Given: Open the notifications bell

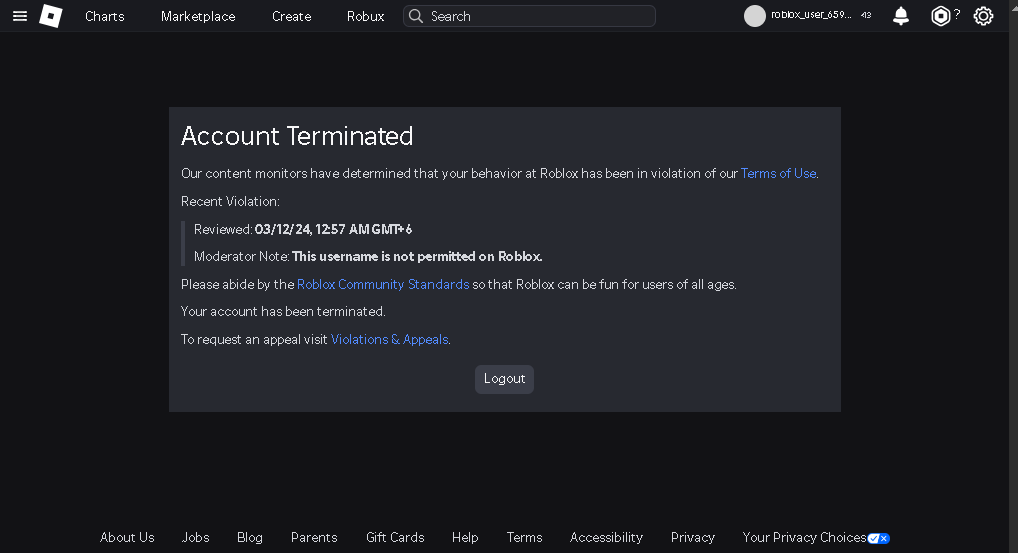Looking at the screenshot, I should coord(901,16).
